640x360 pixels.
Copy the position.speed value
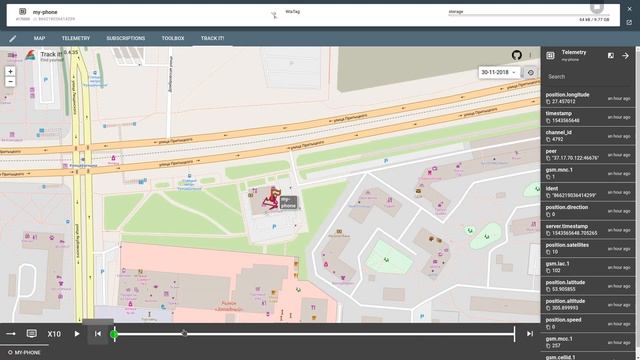tap(548, 327)
